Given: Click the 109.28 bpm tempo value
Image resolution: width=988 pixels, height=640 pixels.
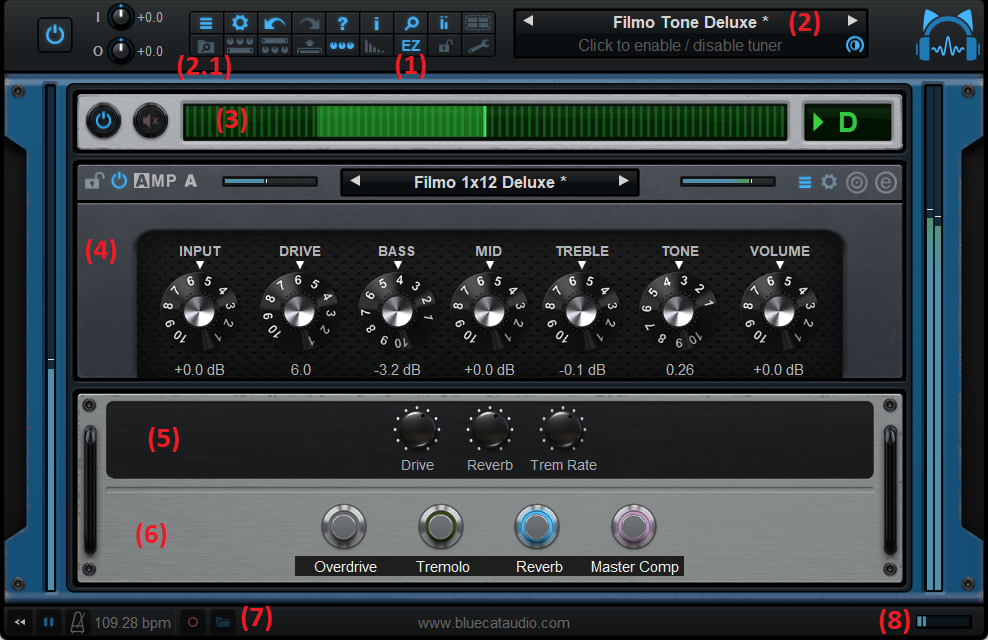Looking at the screenshot, I should (x=132, y=623).
